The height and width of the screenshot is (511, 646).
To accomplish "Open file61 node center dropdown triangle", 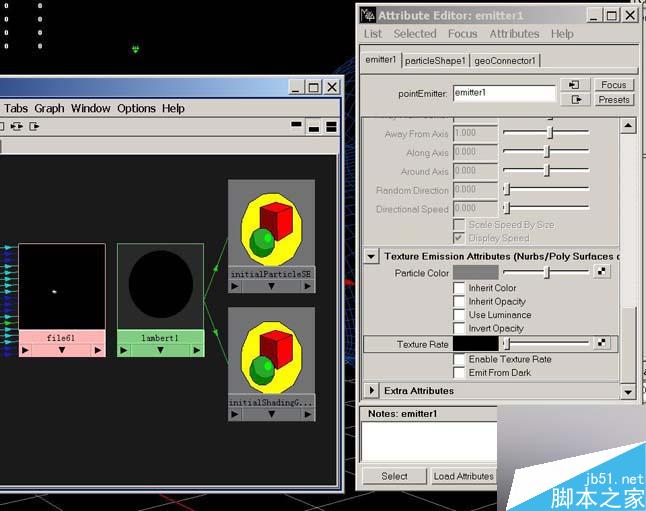I will (62, 350).
